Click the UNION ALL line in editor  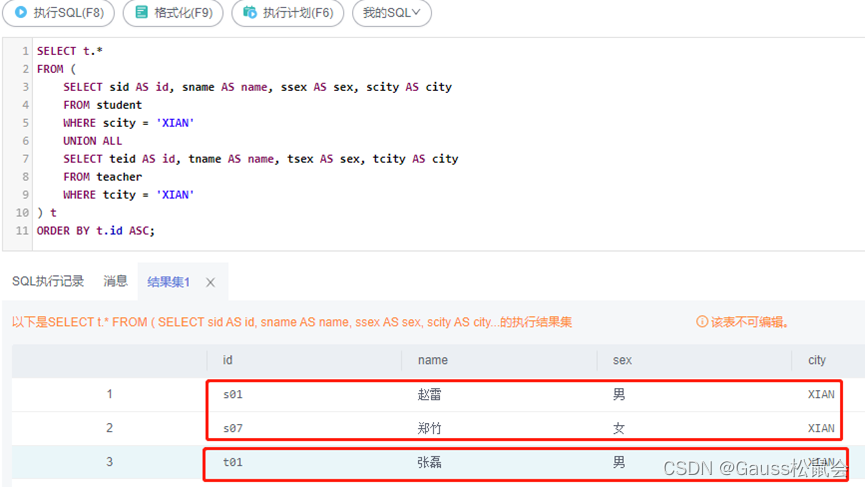(x=92, y=141)
